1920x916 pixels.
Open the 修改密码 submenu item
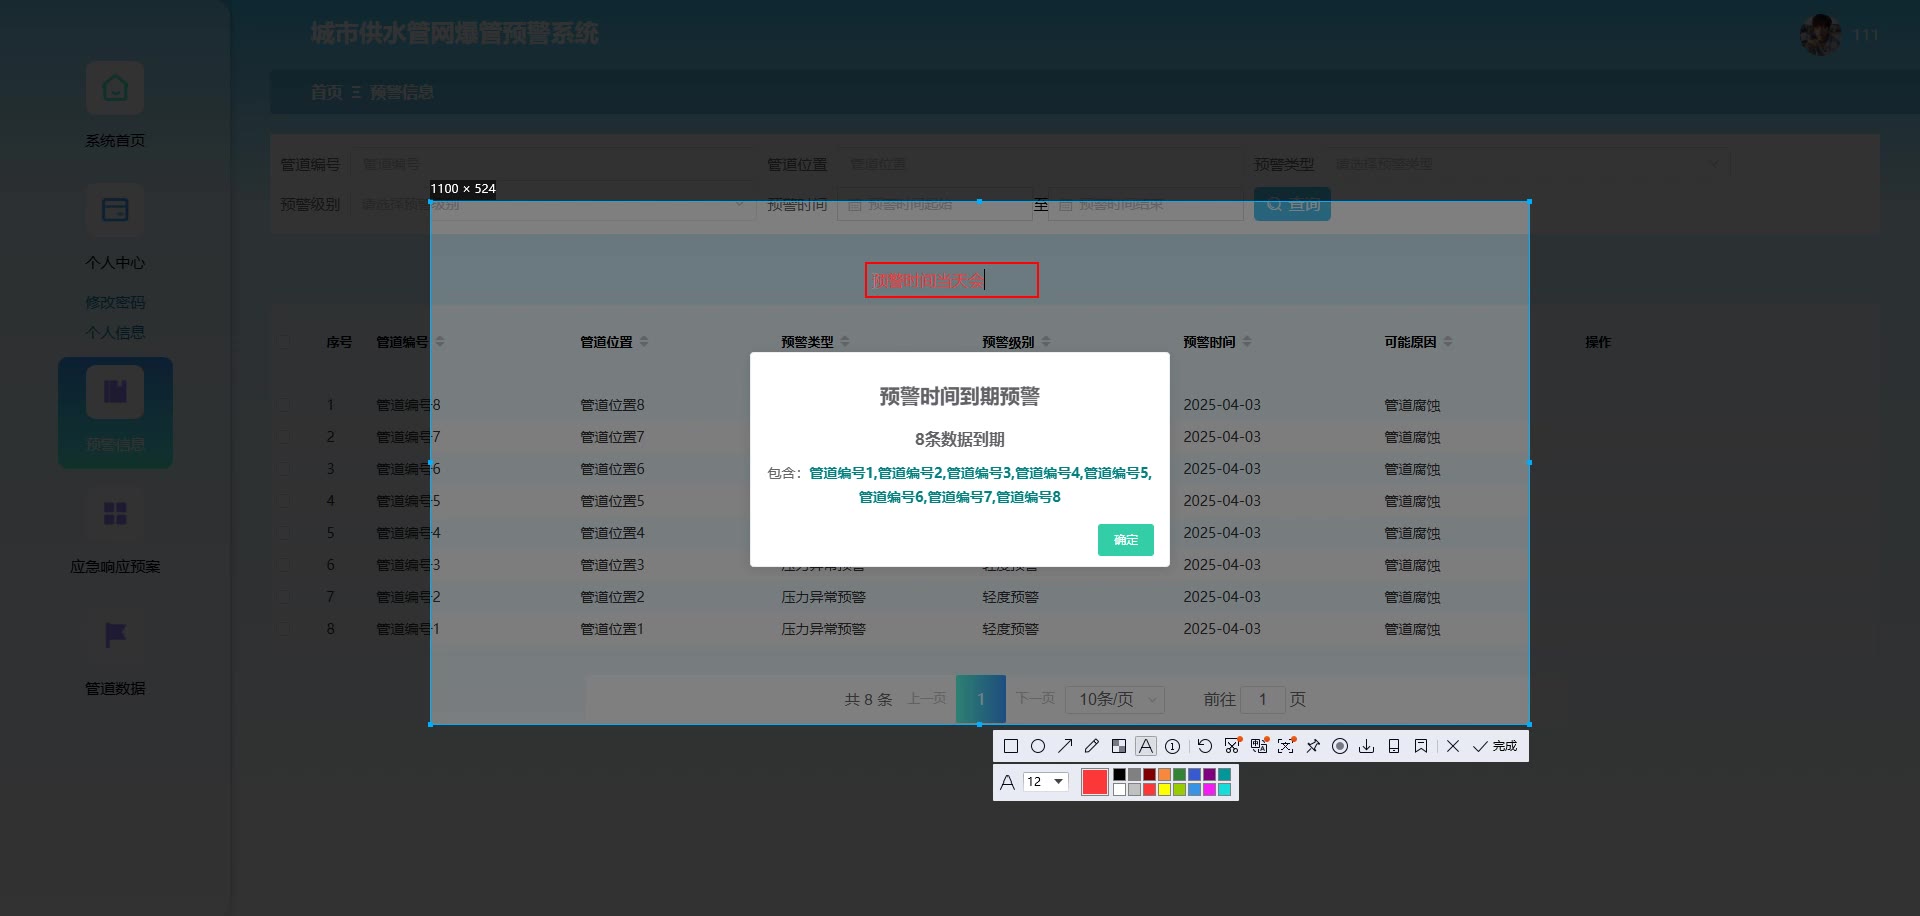(115, 302)
